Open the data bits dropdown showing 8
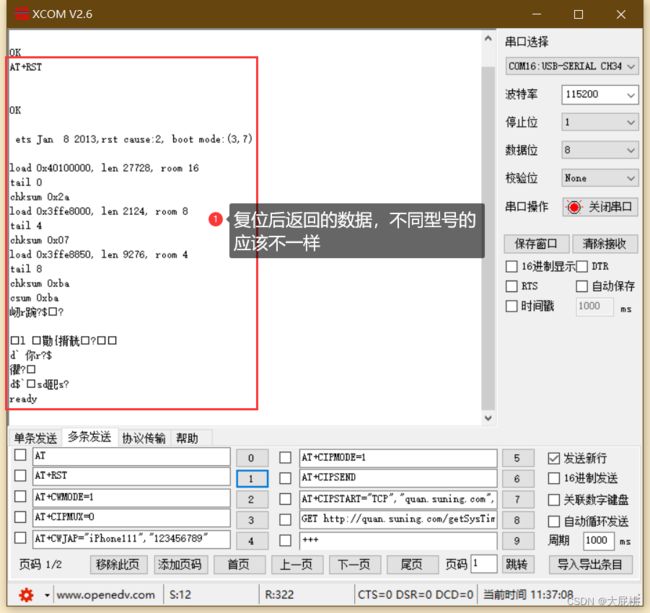The width and height of the screenshot is (650, 613). 599,150
